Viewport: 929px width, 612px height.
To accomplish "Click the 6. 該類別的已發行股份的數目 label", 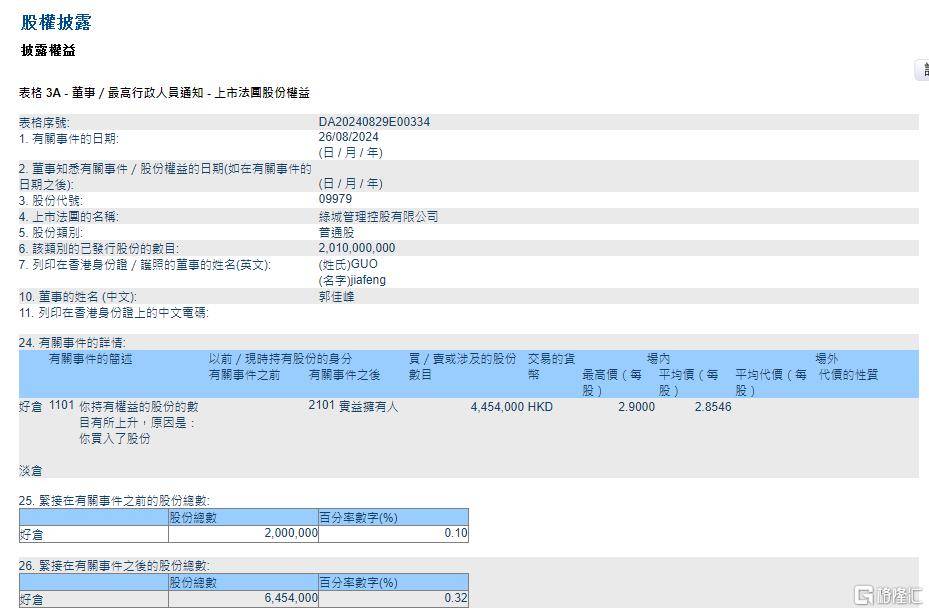I will (x=98, y=249).
